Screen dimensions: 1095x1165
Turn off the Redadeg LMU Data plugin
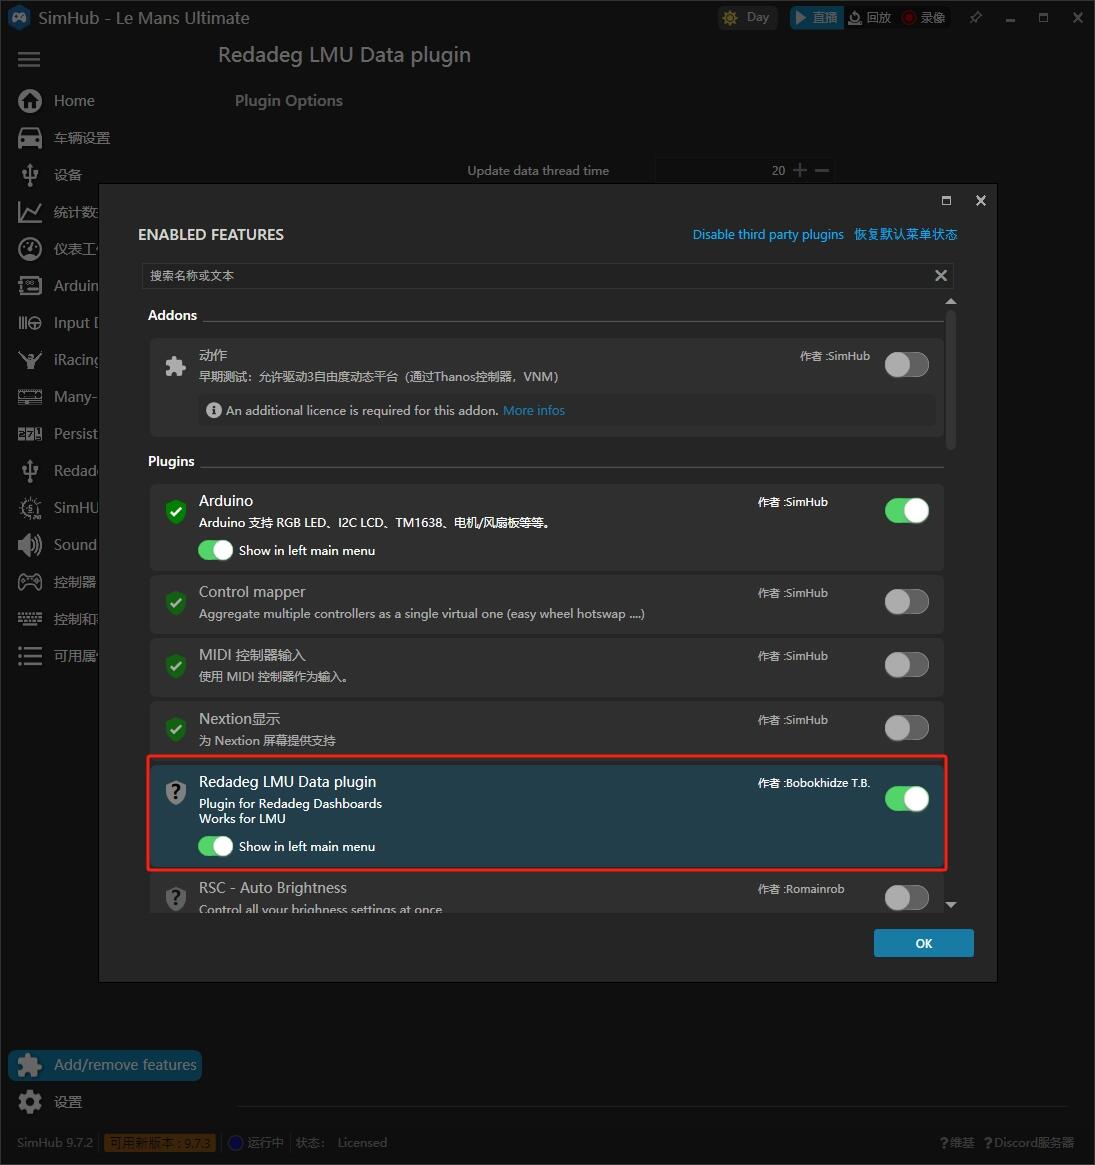pyautogui.click(x=906, y=799)
